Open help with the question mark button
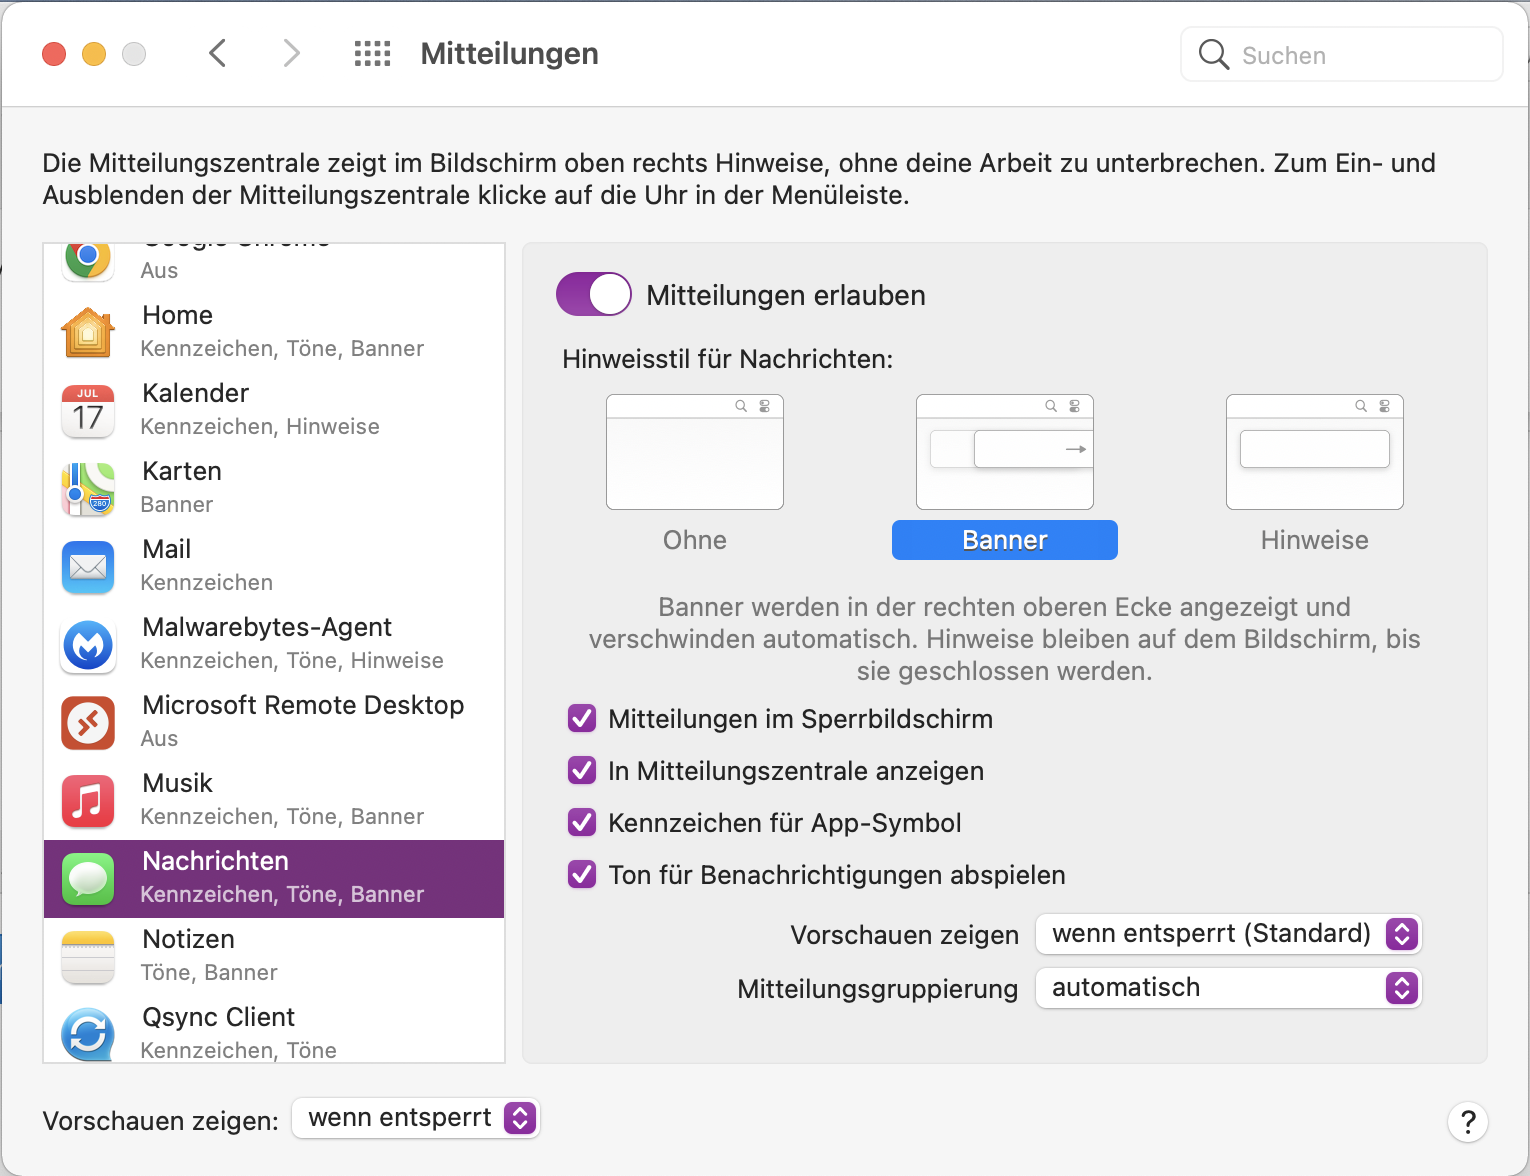This screenshot has height=1176, width=1530. tap(1467, 1122)
